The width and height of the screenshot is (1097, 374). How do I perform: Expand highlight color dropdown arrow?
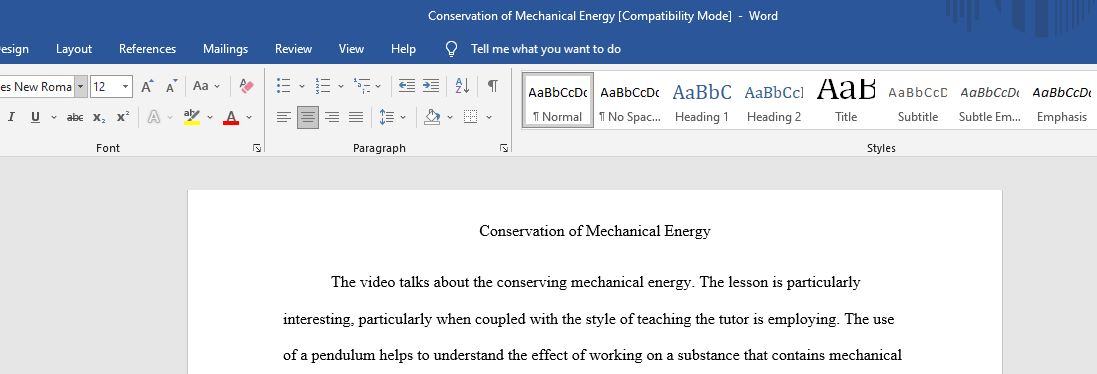[x=209, y=117]
